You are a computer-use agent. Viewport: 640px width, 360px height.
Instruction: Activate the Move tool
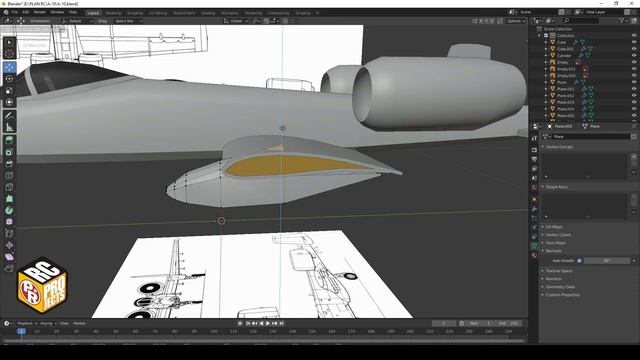(x=10, y=67)
